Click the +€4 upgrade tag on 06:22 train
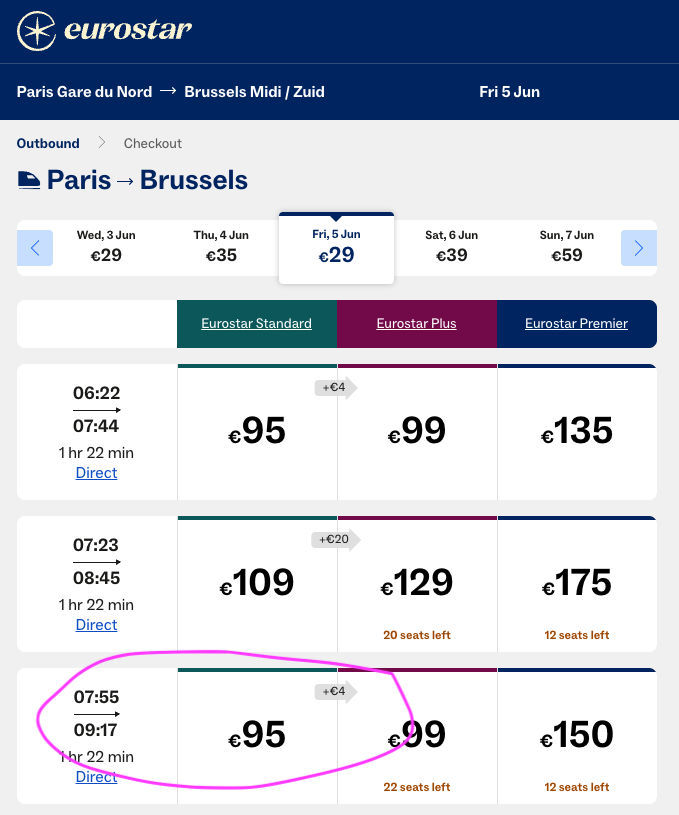679x815 pixels. (x=334, y=387)
